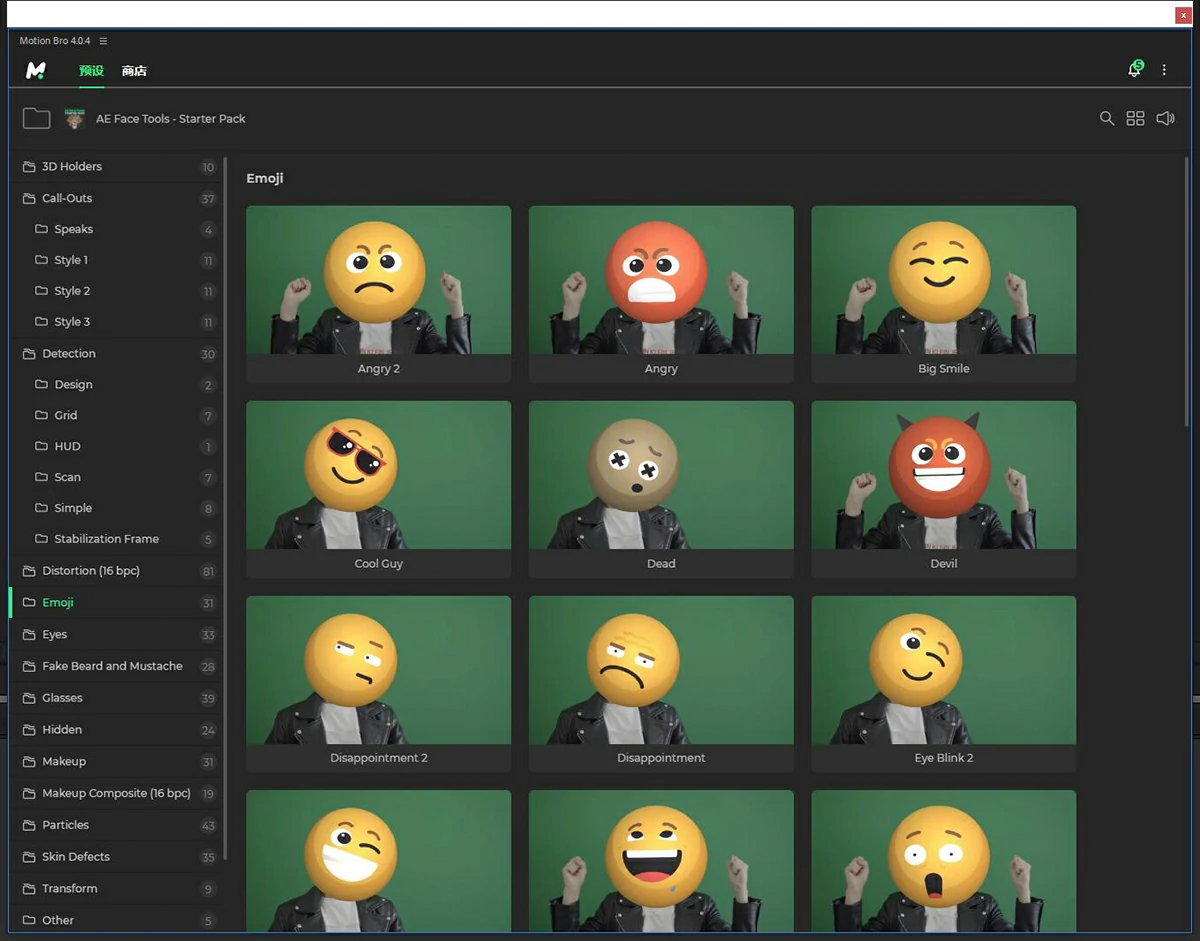Open the Detection category

tap(118, 354)
